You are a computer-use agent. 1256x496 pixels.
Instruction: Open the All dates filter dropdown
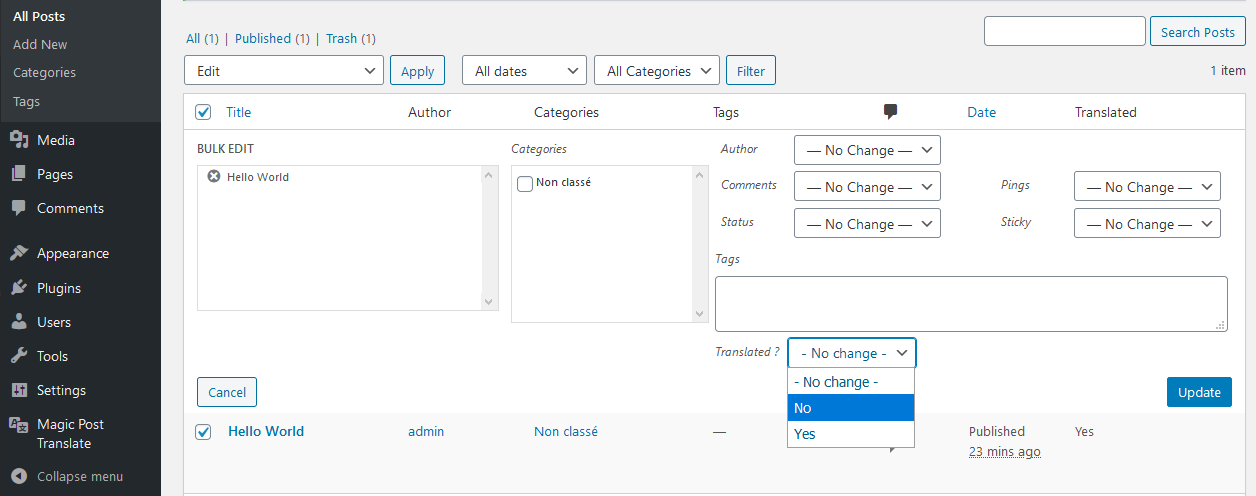click(x=524, y=71)
